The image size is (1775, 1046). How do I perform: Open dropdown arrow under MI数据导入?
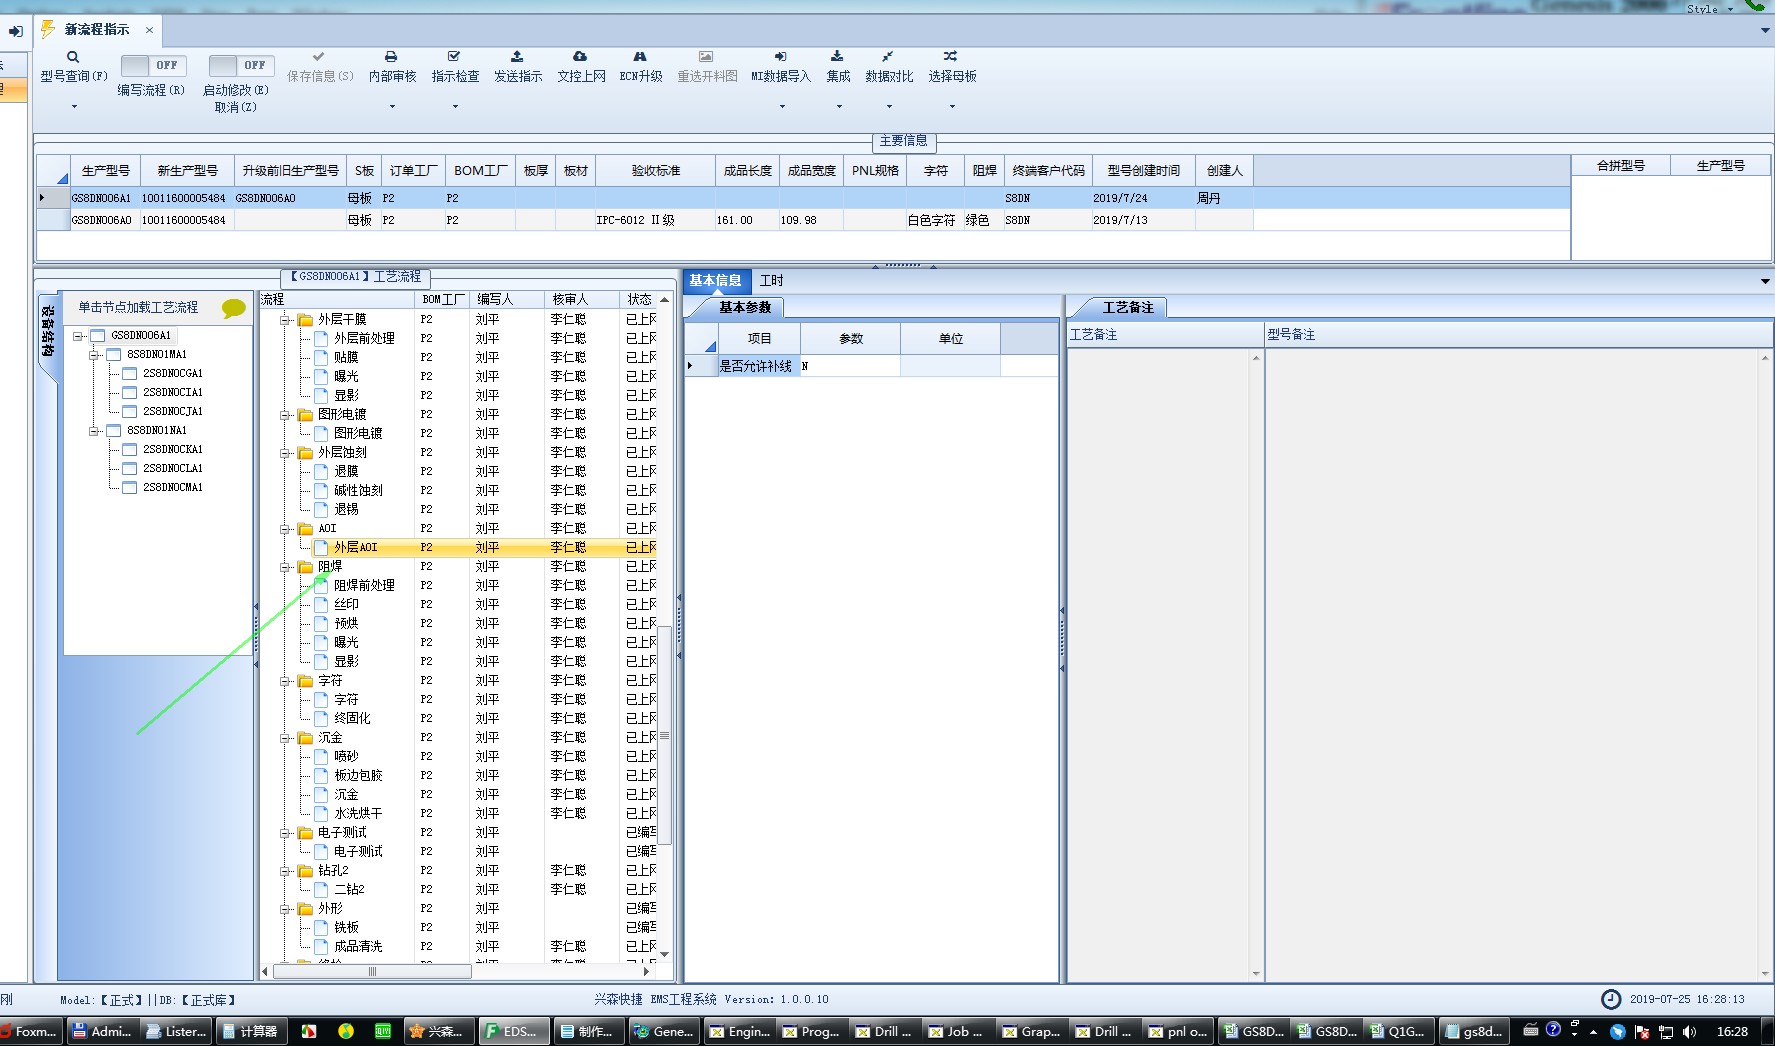click(782, 107)
